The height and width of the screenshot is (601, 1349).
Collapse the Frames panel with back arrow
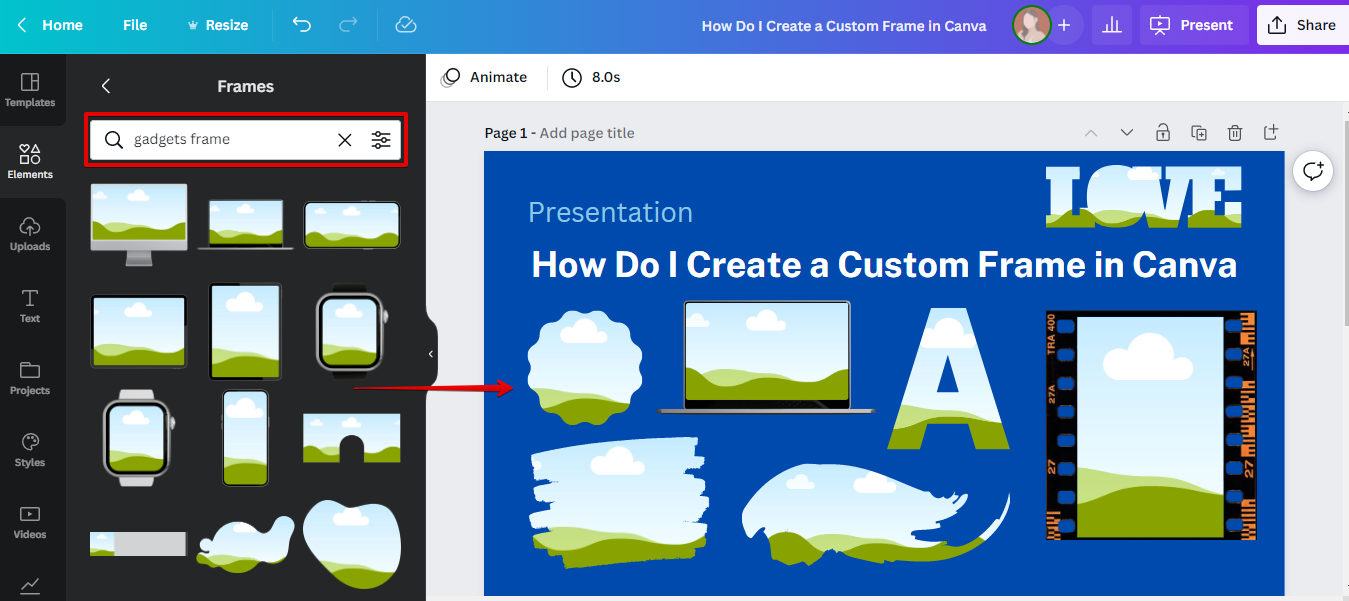click(106, 86)
